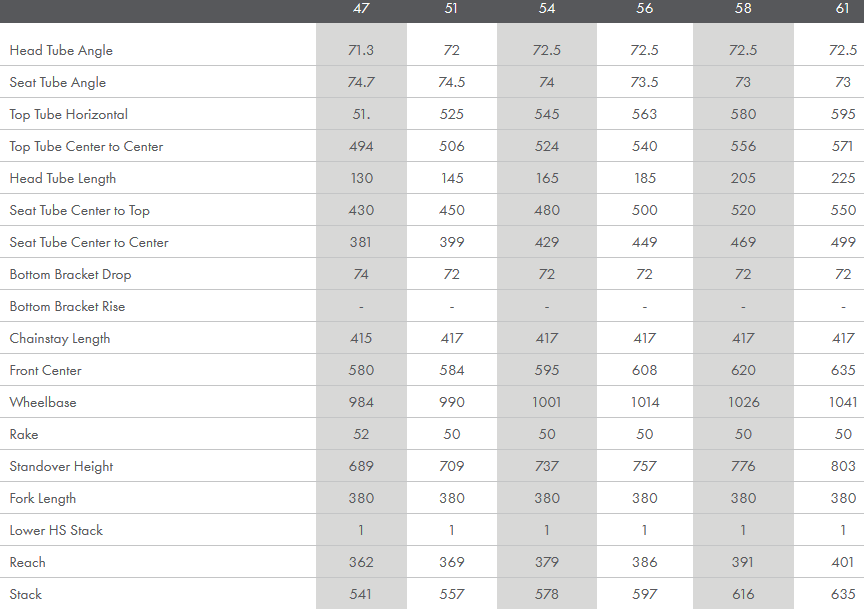Select wheelbase value 1001
864x612 pixels.
click(547, 402)
